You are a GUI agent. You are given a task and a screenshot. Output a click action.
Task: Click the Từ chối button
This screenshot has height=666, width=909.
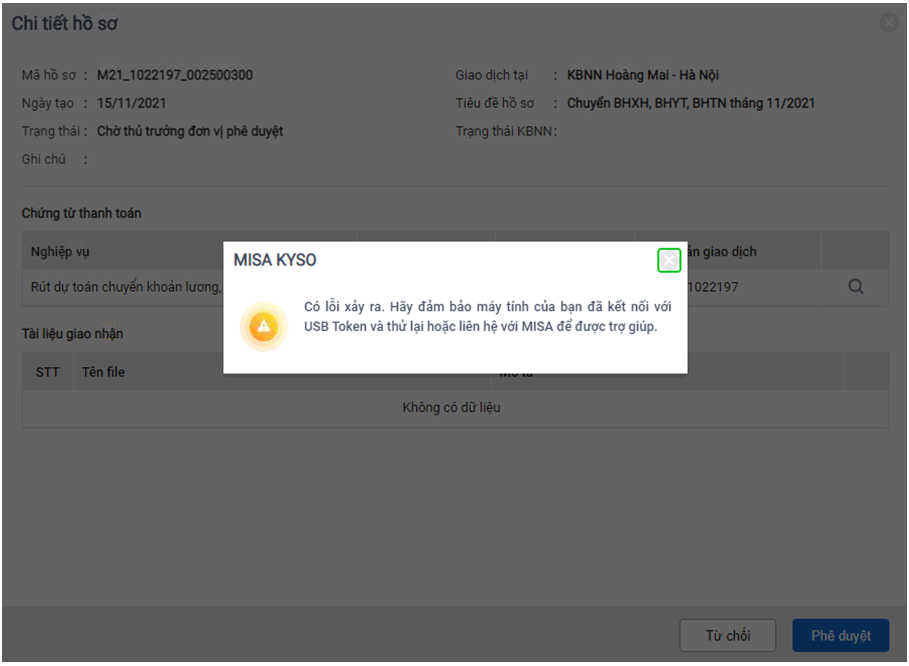point(728,635)
